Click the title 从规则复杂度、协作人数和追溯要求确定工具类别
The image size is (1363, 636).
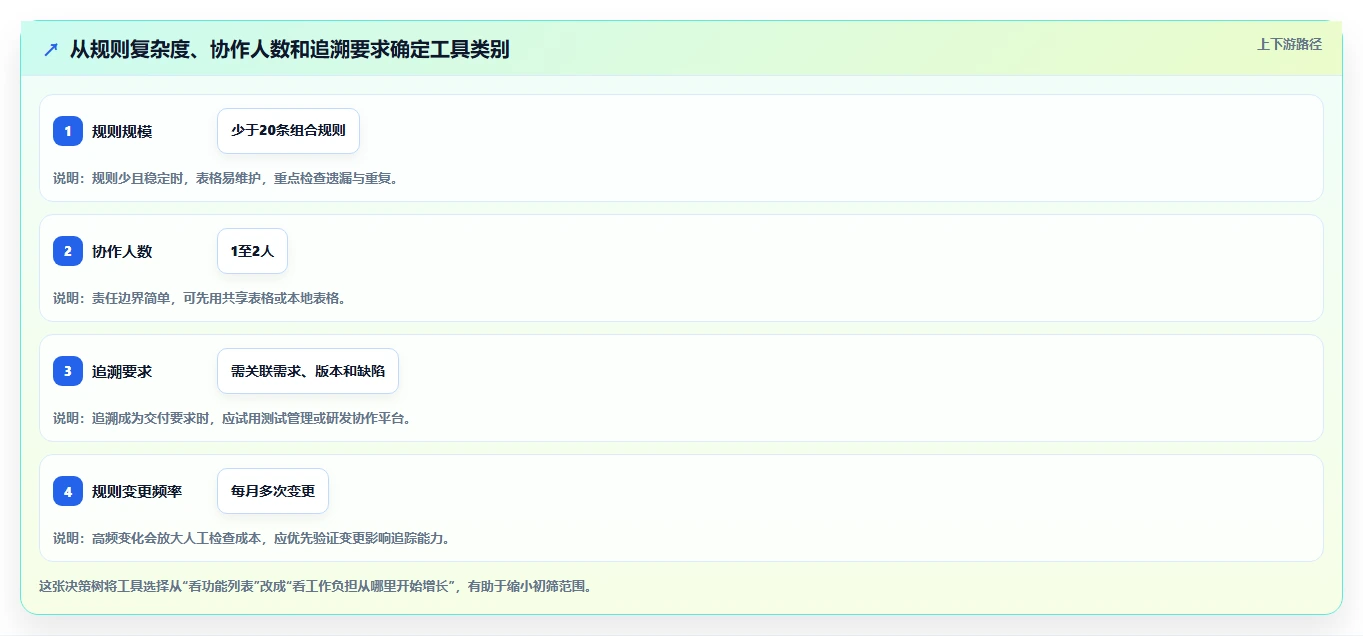coord(290,49)
